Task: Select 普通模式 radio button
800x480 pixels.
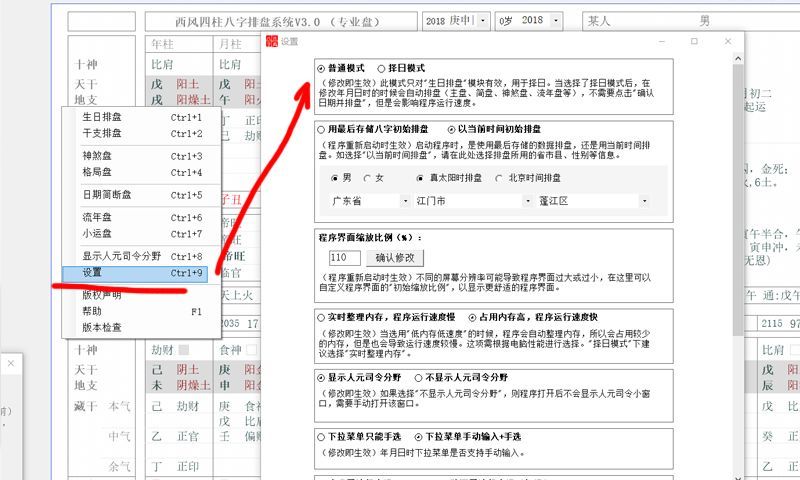Action: (x=321, y=68)
